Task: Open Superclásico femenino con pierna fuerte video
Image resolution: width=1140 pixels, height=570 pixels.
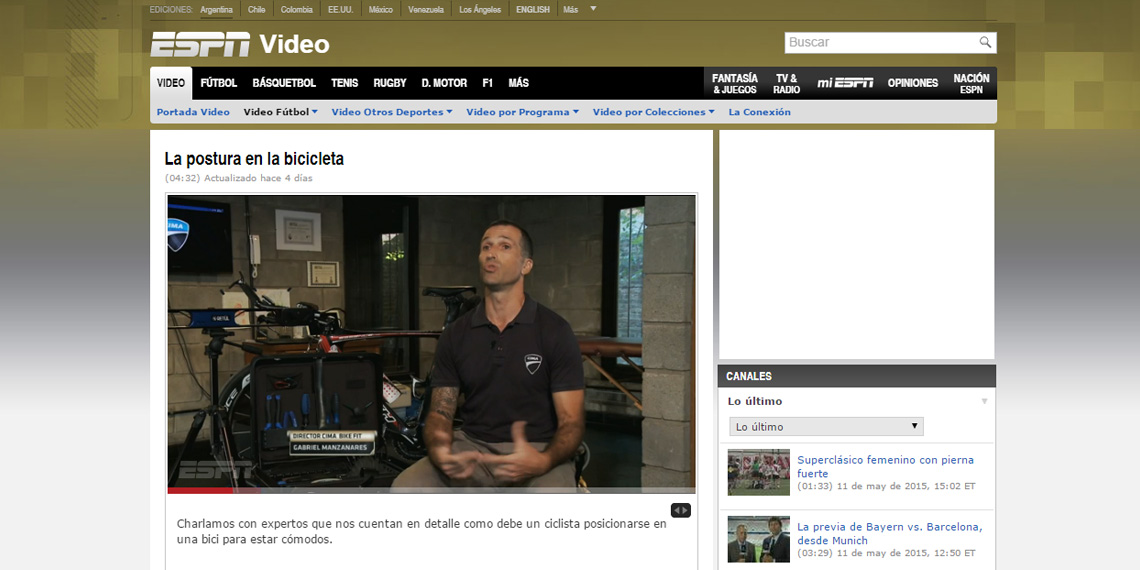Action: pyautogui.click(x=885, y=467)
